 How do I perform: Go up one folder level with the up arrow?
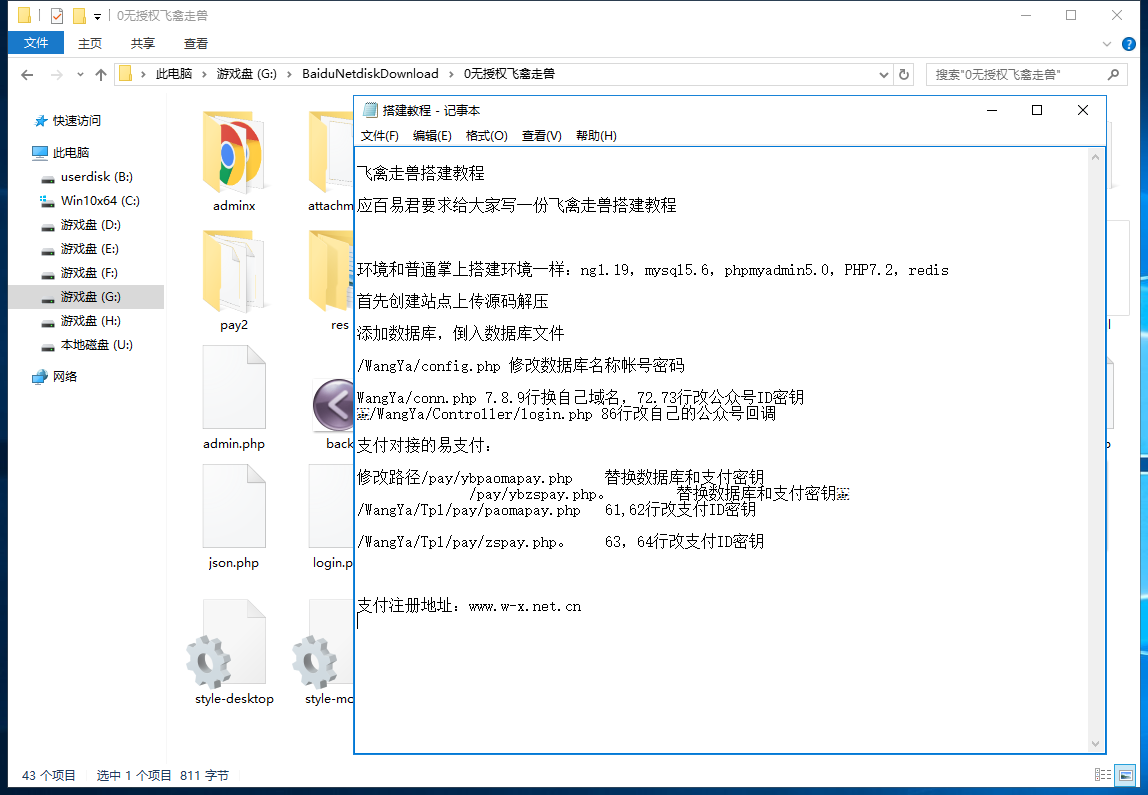[101, 74]
